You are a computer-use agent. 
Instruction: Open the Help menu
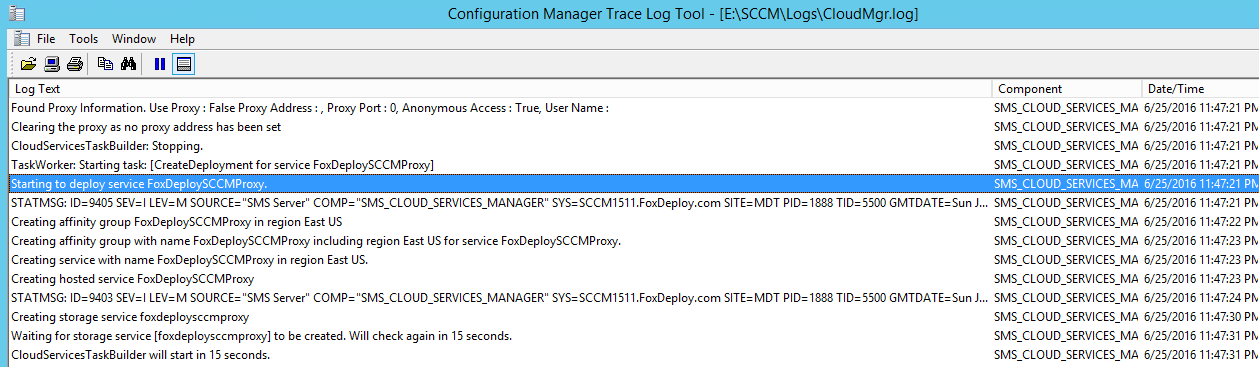point(182,39)
